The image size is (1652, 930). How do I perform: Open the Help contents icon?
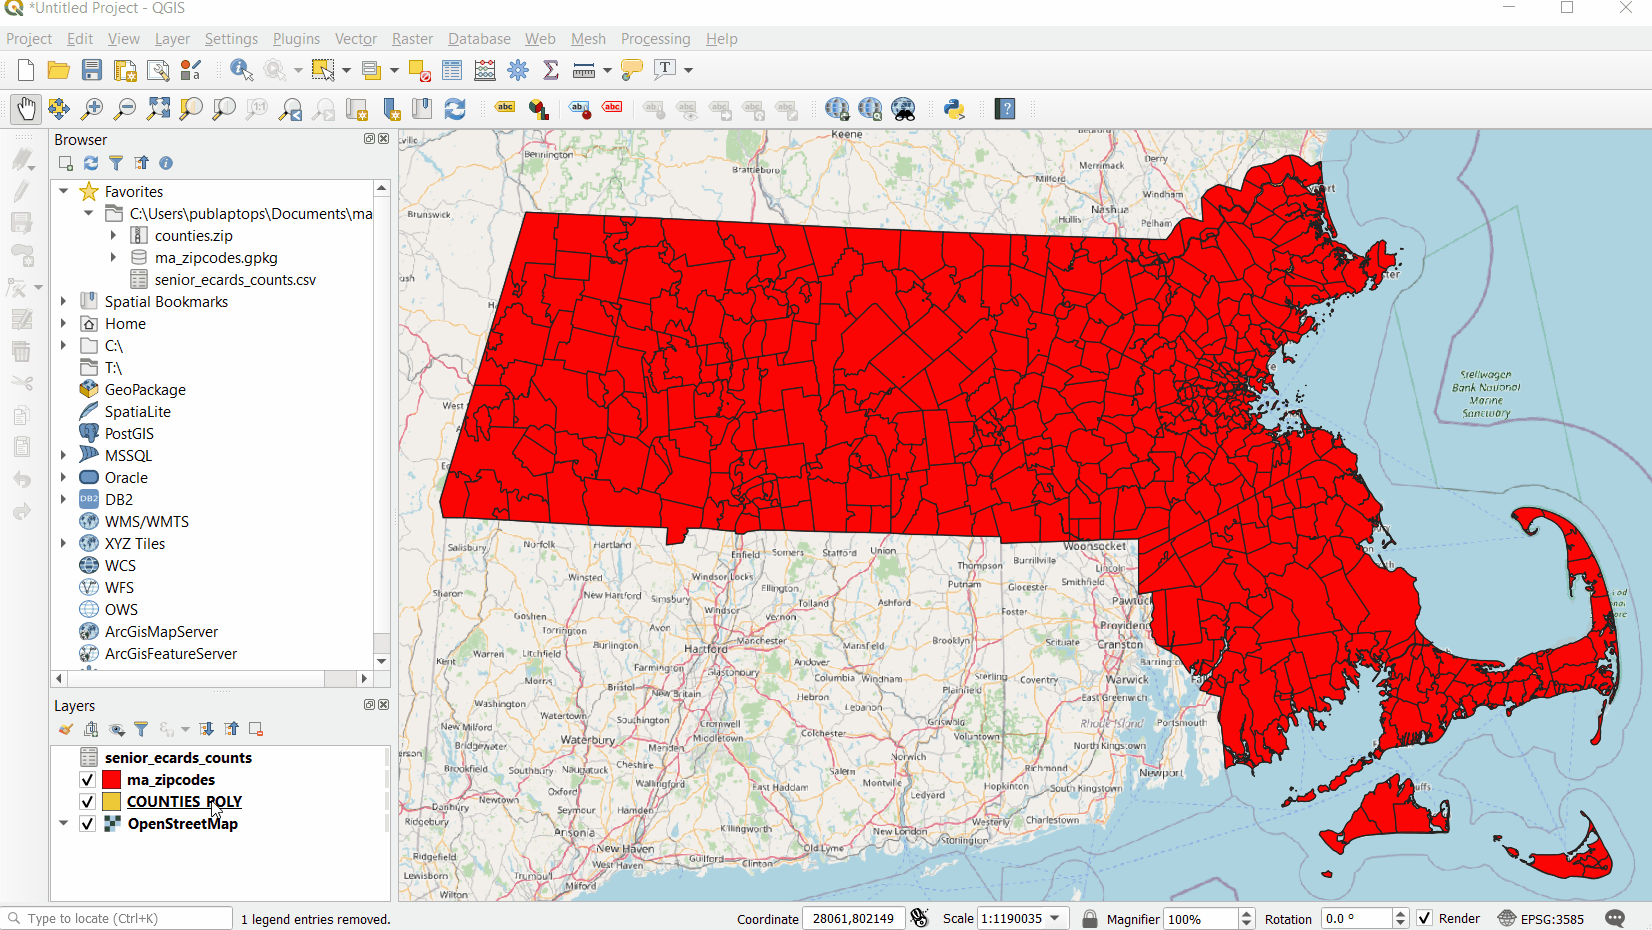1005,109
